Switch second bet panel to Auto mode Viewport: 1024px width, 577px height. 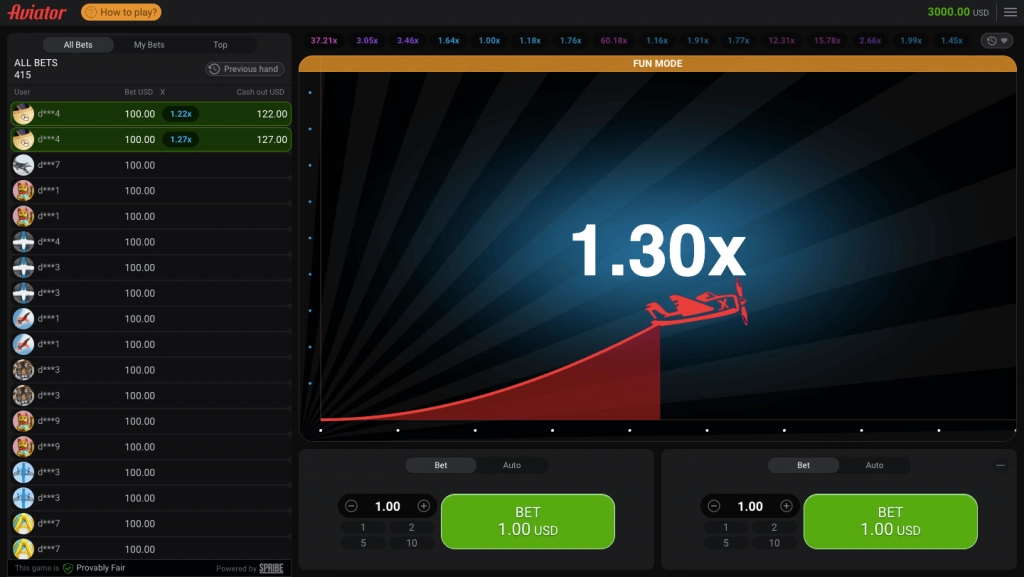point(874,465)
